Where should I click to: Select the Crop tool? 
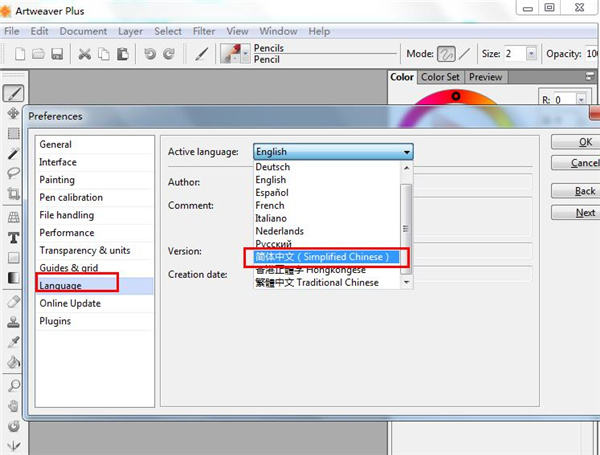coord(13,193)
